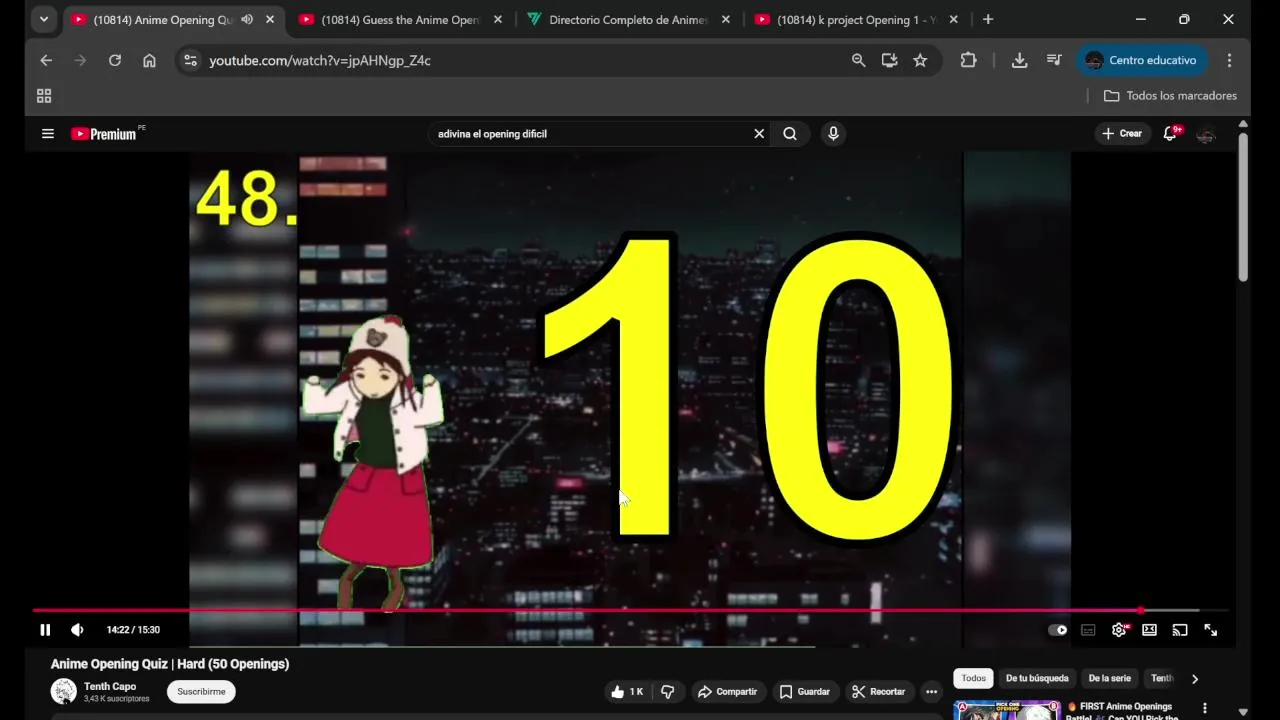Viewport: 1280px width, 720px height.
Task: Click the address bar URL
Action: coord(320,61)
